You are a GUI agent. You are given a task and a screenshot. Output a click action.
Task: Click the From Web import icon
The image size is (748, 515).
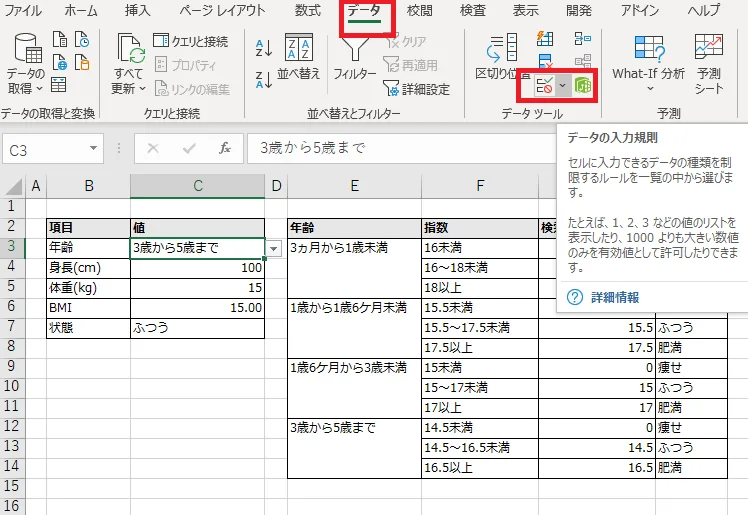click(60, 62)
